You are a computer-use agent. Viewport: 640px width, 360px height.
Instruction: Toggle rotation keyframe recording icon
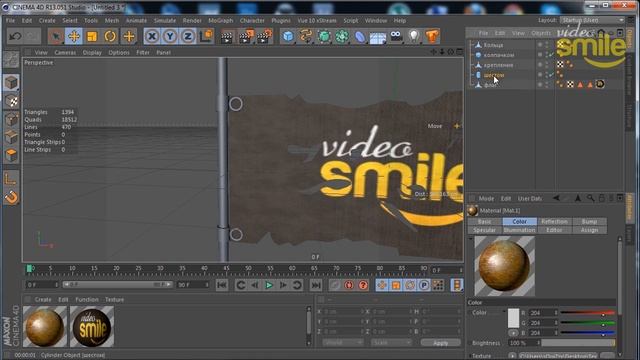410,285
